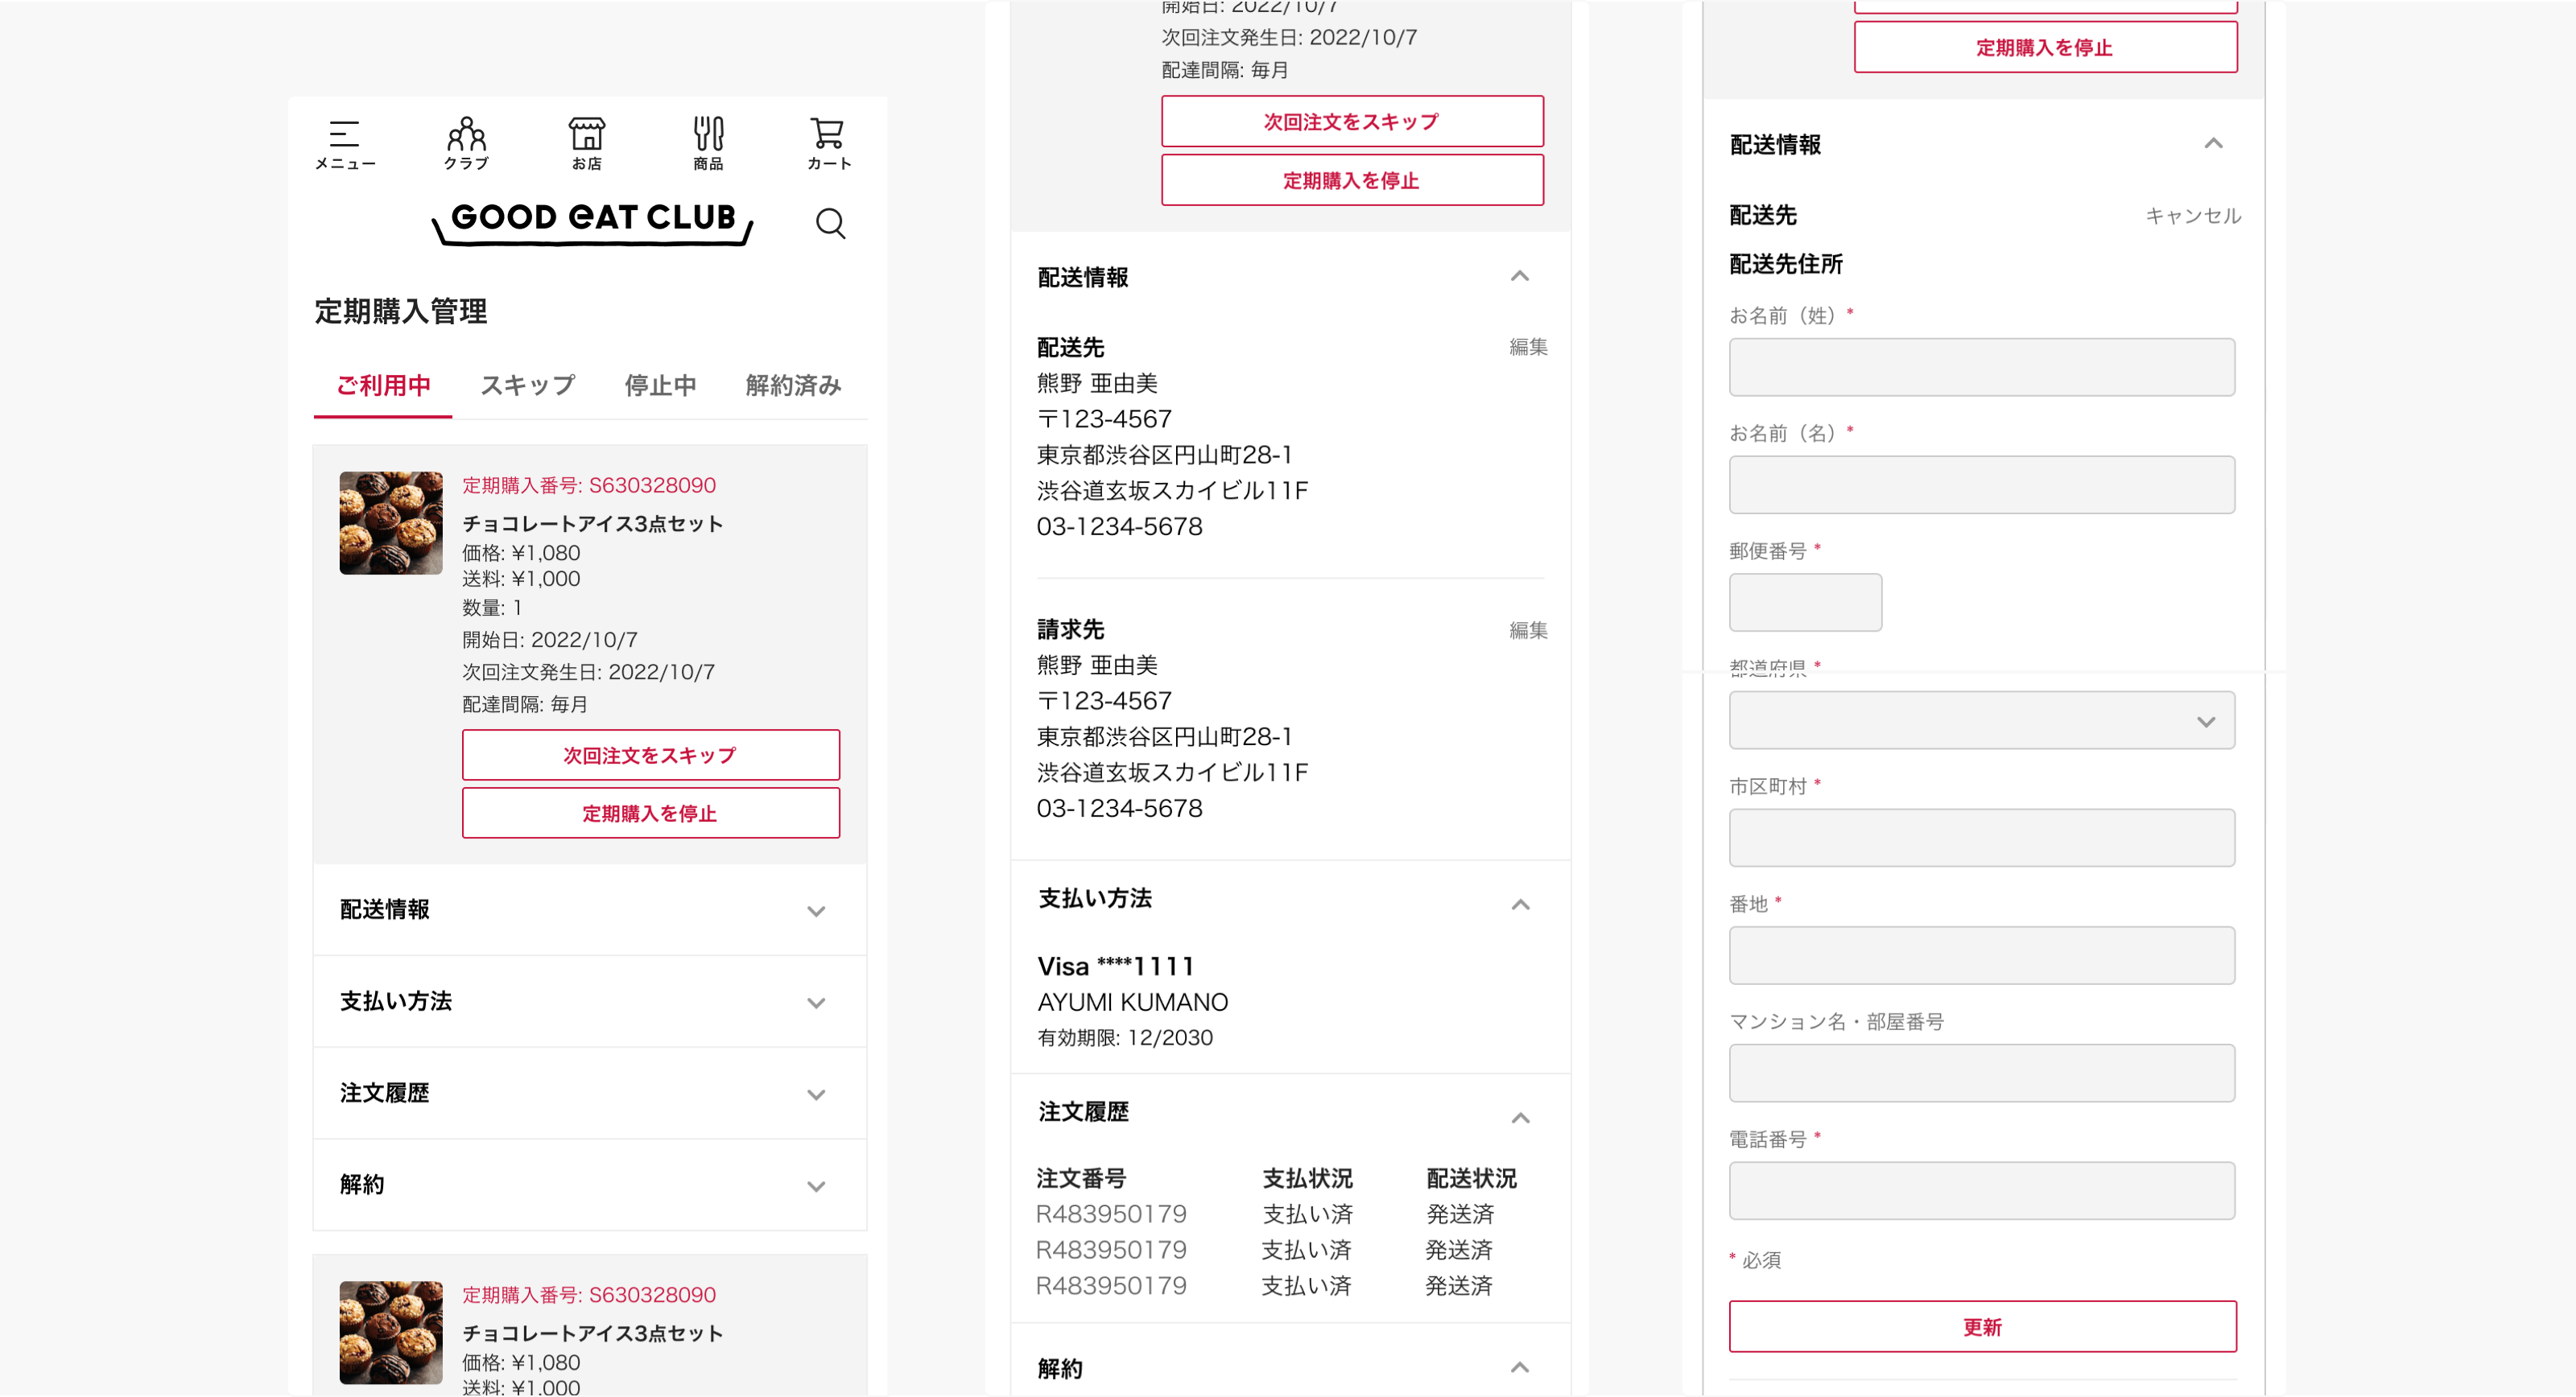
Task: Click the キャンセル link beside 配送先
Action: coord(2192,216)
